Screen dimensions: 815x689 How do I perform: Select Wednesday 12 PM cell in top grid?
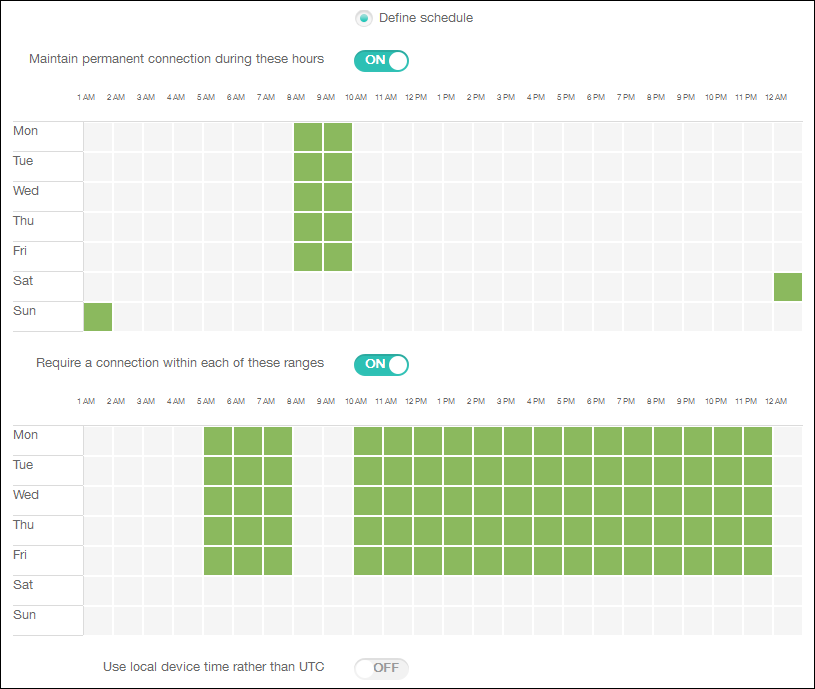(x=428, y=197)
